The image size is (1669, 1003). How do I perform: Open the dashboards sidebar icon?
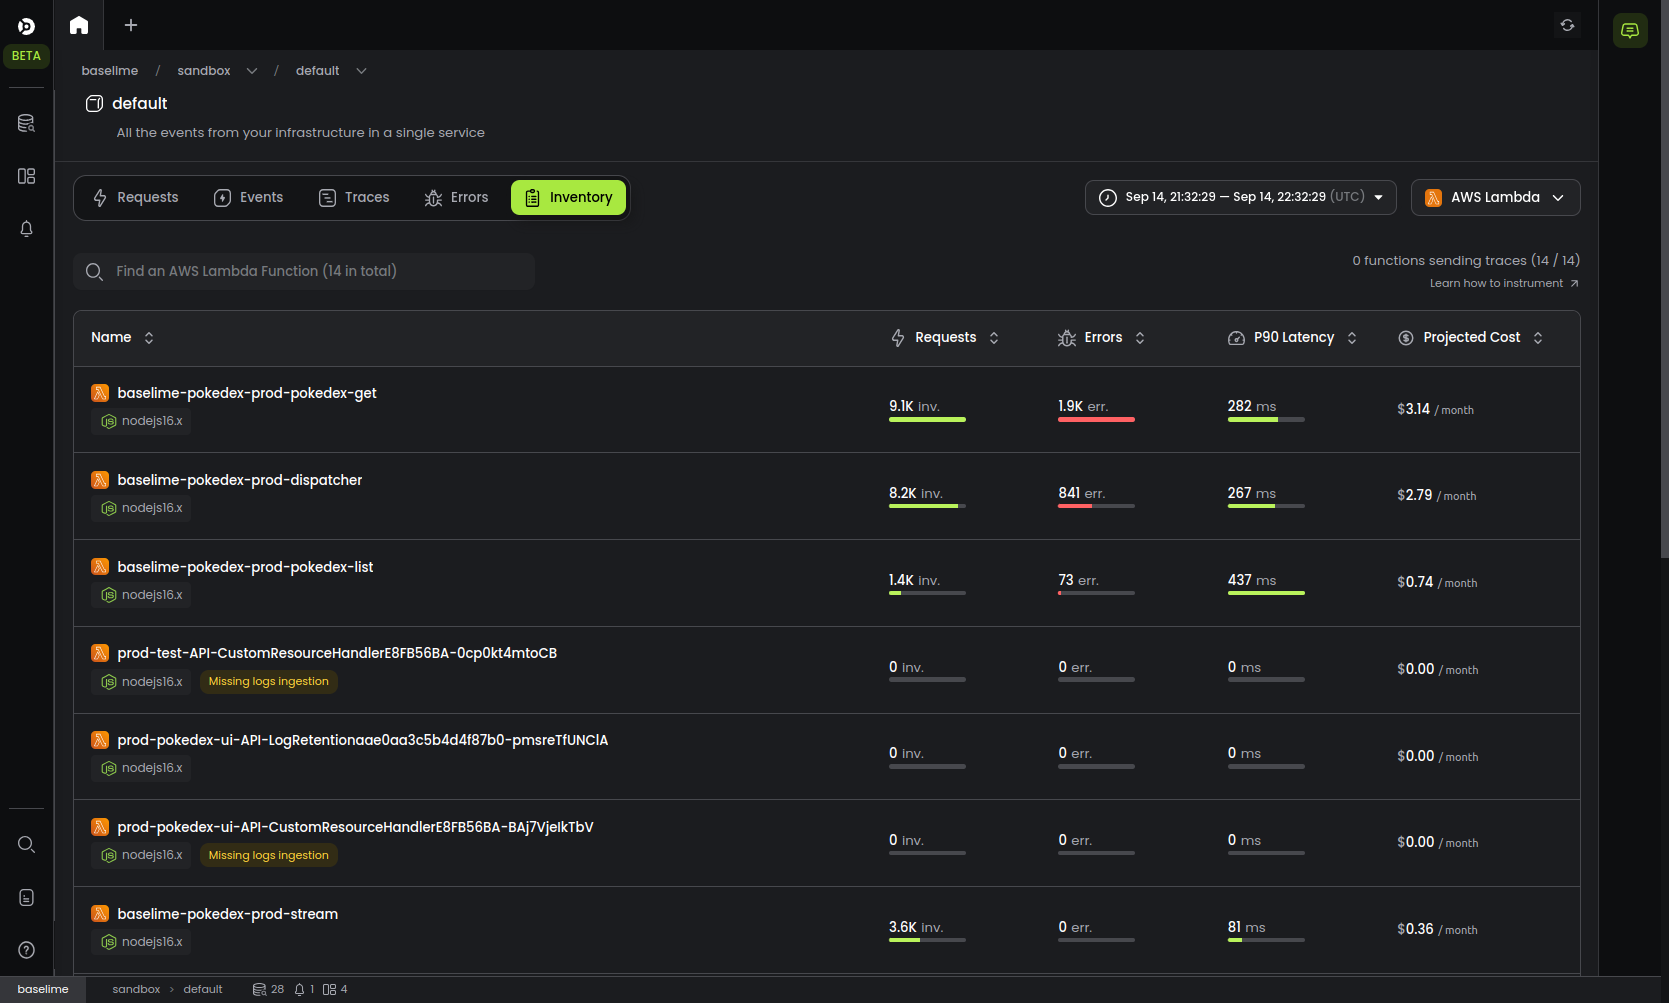click(x=27, y=176)
